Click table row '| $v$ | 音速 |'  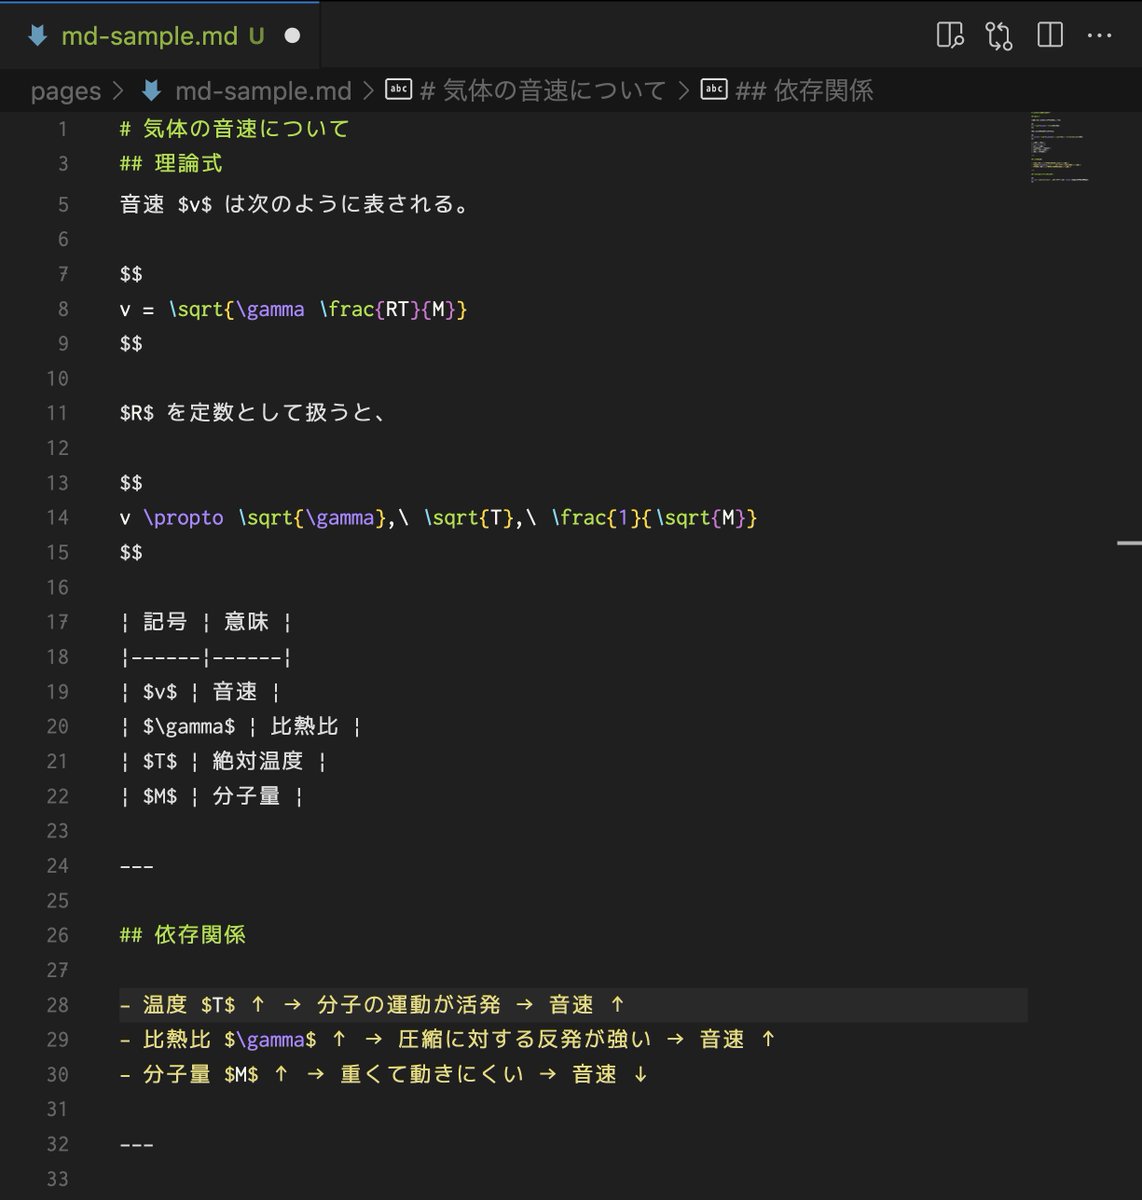(200, 692)
